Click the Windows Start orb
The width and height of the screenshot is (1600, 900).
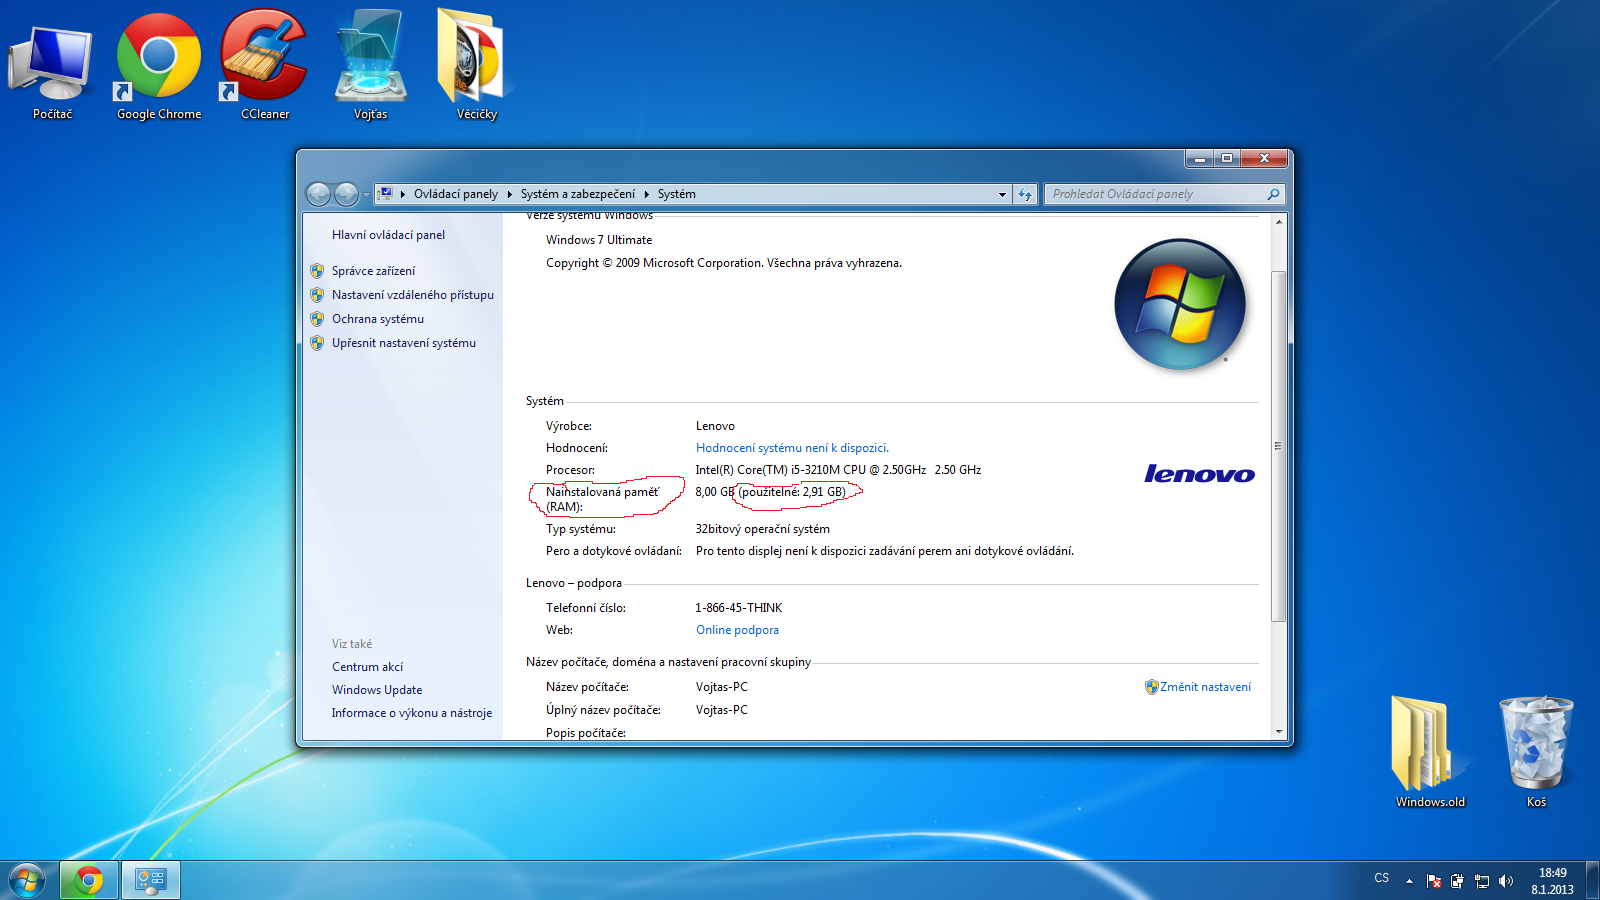point(27,880)
